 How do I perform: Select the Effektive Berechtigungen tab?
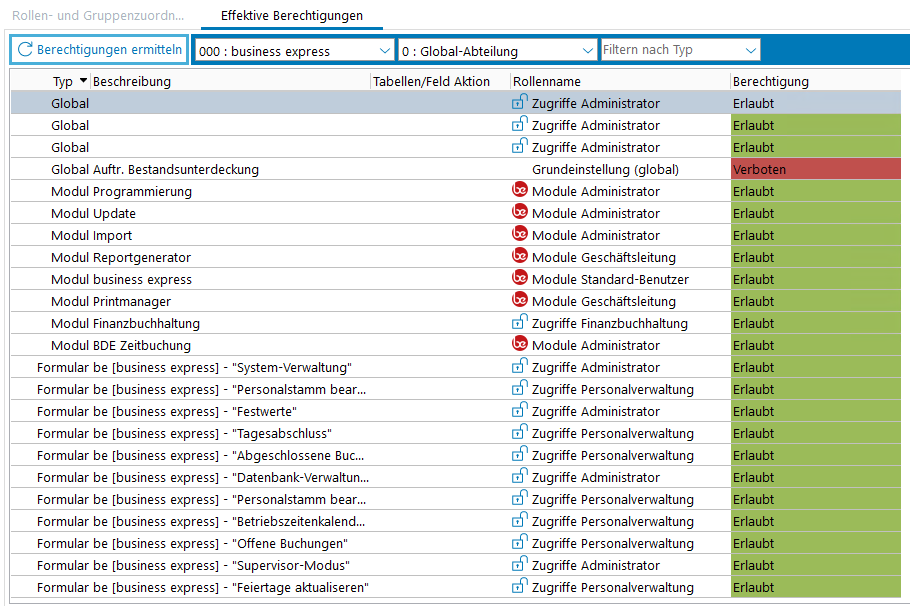point(291,16)
